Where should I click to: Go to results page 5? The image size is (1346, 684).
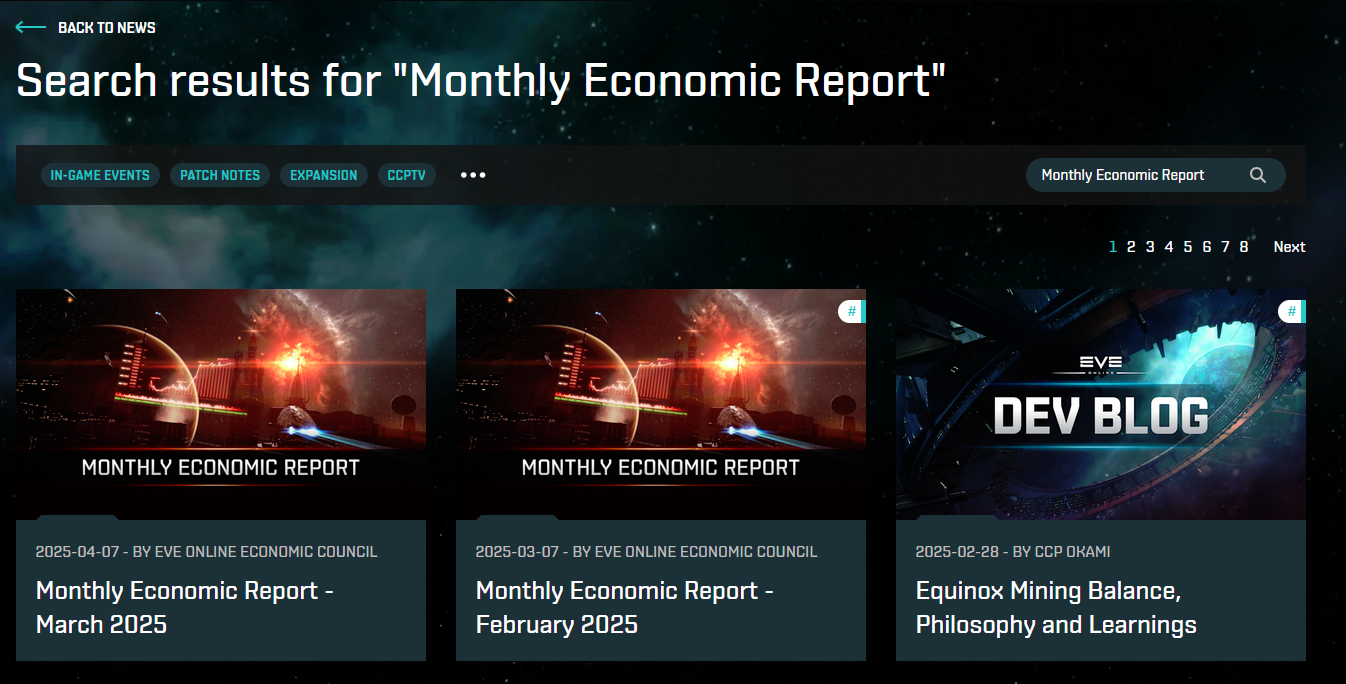(x=1188, y=247)
